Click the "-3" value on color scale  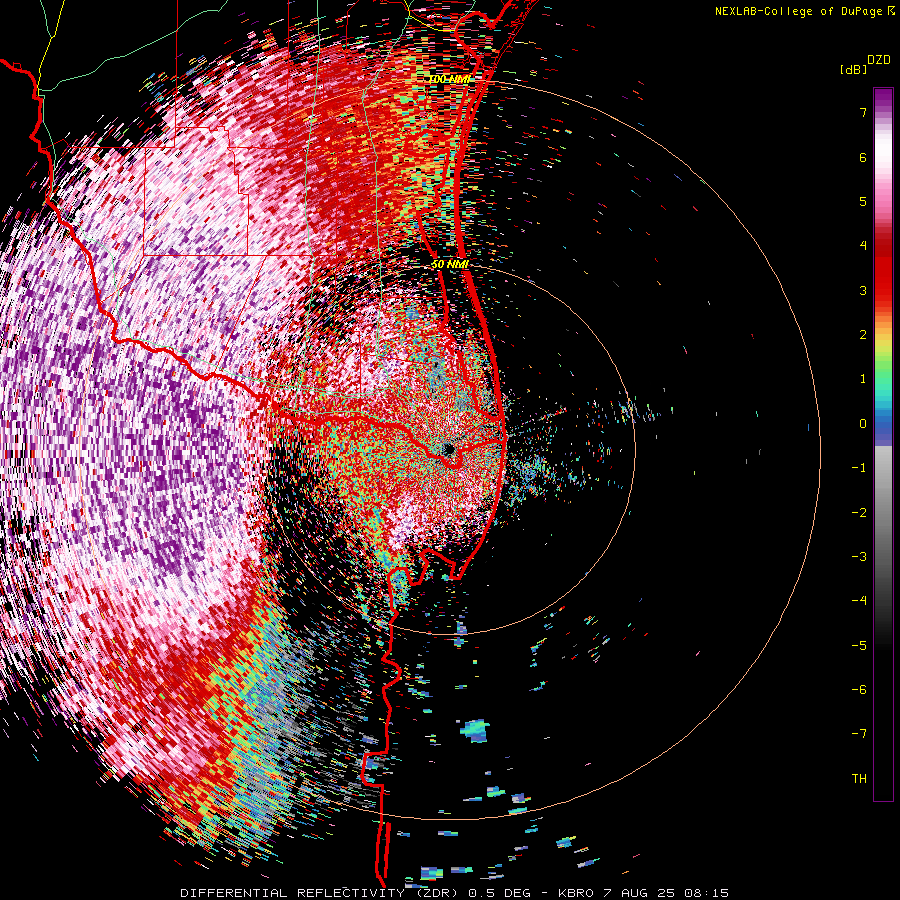coord(859,557)
